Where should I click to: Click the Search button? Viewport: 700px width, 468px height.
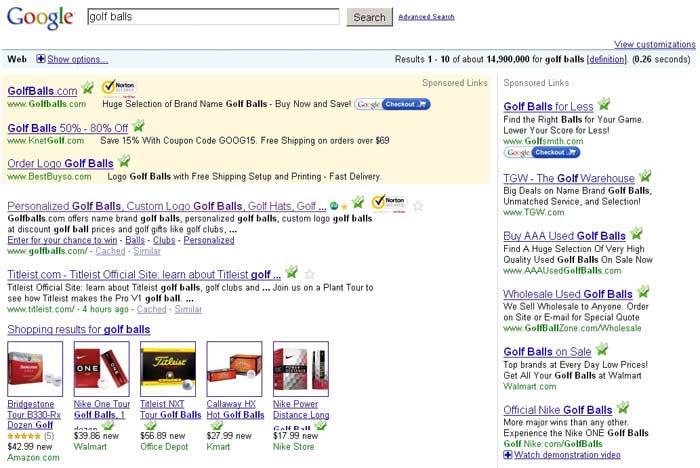[369, 17]
